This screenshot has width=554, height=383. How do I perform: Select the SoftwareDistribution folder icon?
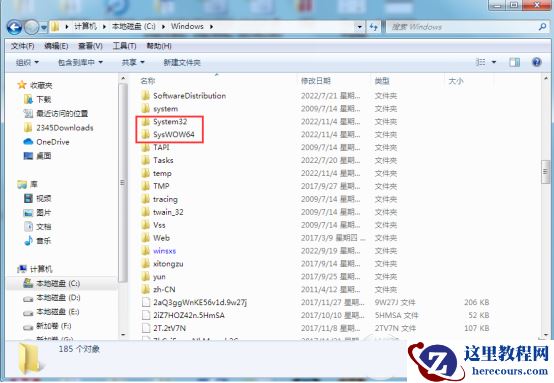pos(145,96)
